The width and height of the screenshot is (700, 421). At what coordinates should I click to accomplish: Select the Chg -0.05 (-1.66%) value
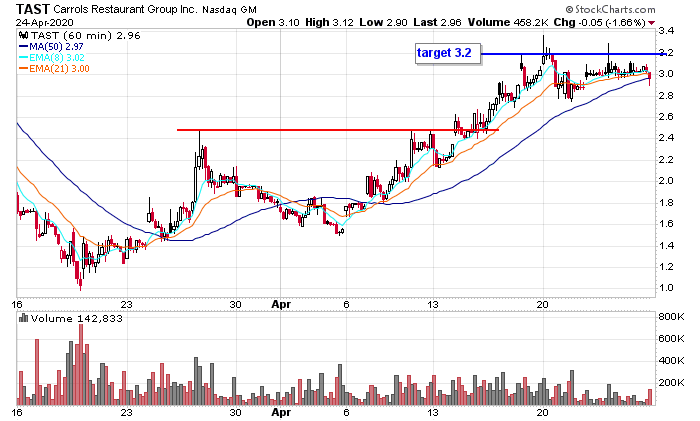(x=600, y=22)
